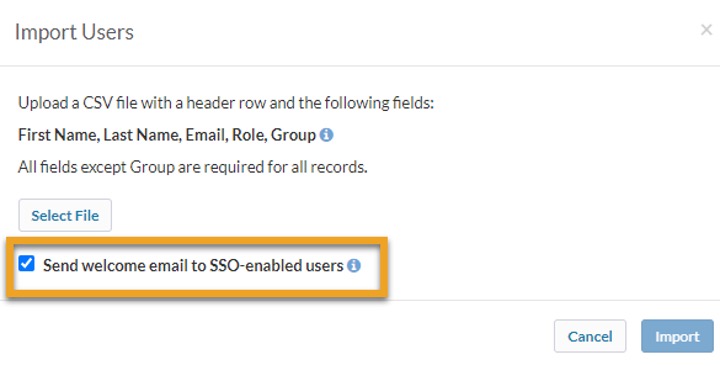Click the info icon beside Group field list
The image size is (720, 366).
tap(326, 135)
